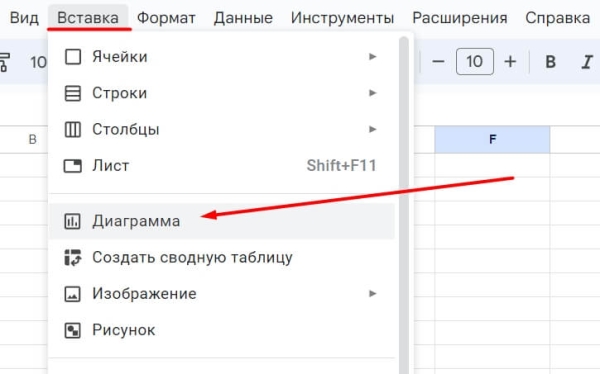The width and height of the screenshot is (600, 374).
Task: Click the Ячейки checkbox-shaped icon
Action: coord(73,57)
